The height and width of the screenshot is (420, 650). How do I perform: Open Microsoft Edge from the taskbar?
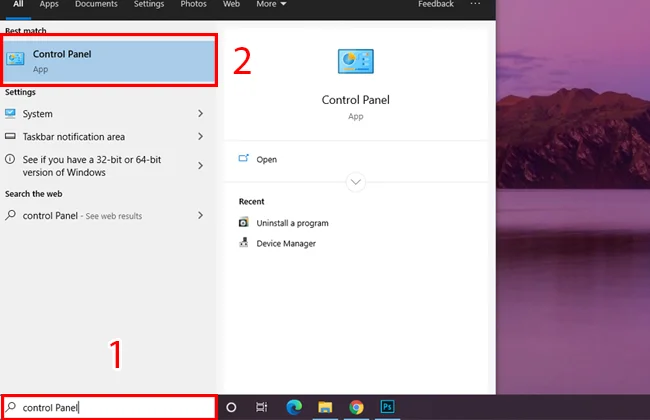(x=294, y=407)
